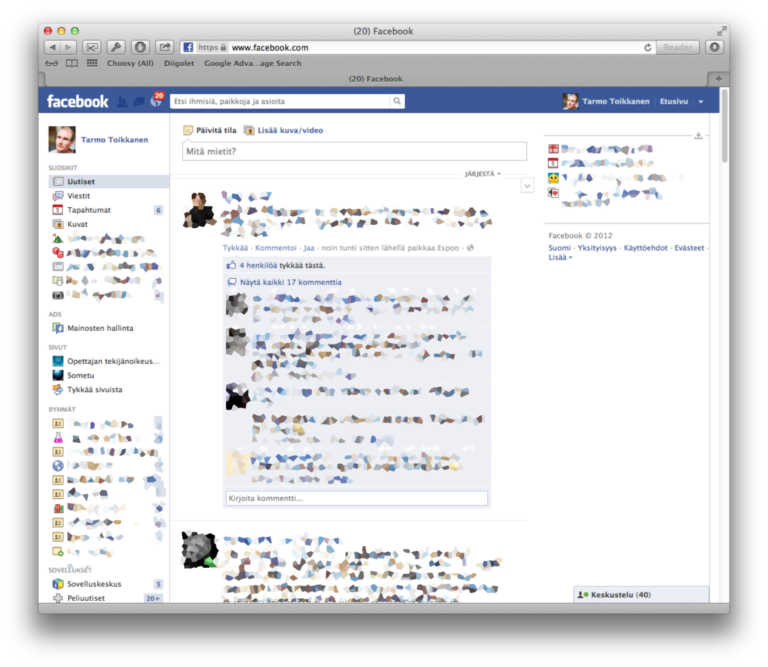The width and height of the screenshot is (768, 667).
Task: Open friend requests icon in the blue bar
Action: click(x=122, y=102)
